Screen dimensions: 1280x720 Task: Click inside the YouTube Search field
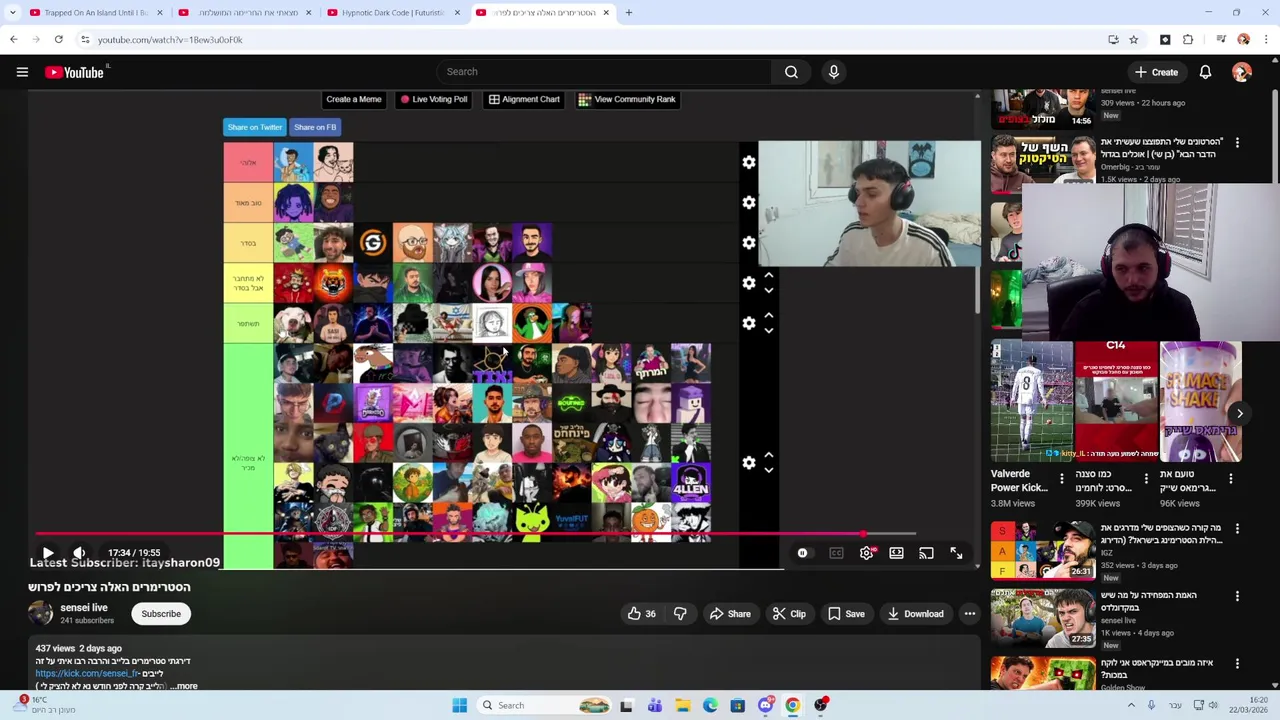(x=605, y=72)
